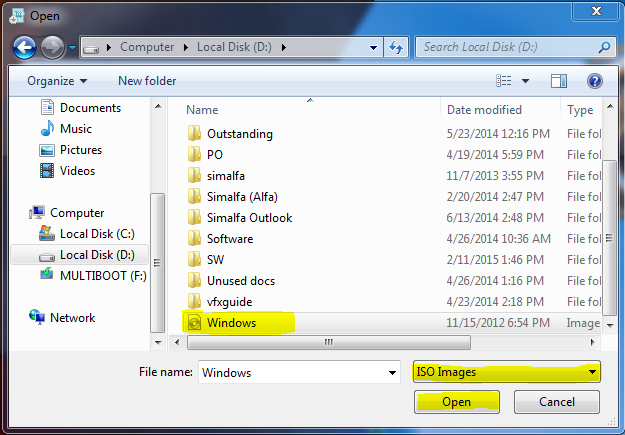
Task: Open Help with the question mark icon
Action: pos(594,81)
